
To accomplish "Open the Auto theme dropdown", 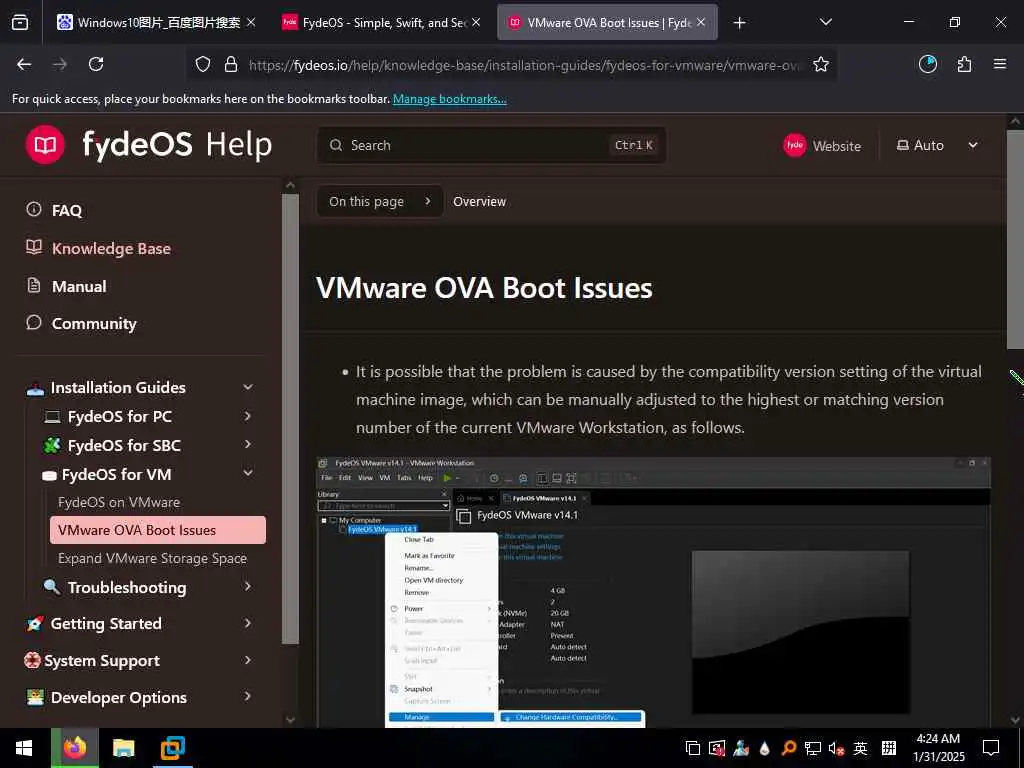I will click(936, 145).
